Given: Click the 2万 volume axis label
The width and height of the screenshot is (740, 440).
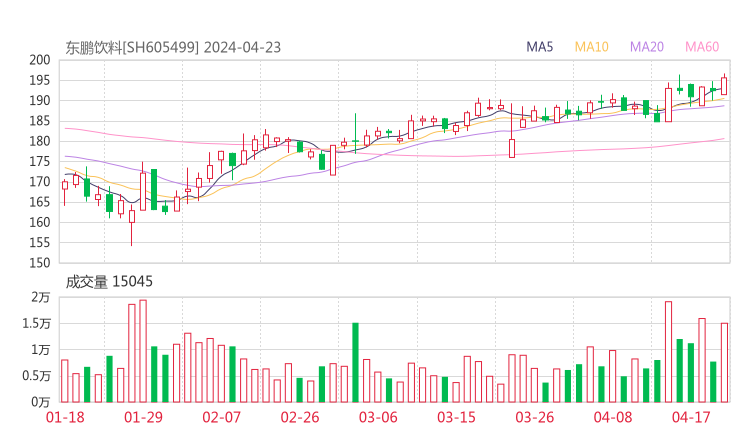Looking at the screenshot, I should (41, 297).
